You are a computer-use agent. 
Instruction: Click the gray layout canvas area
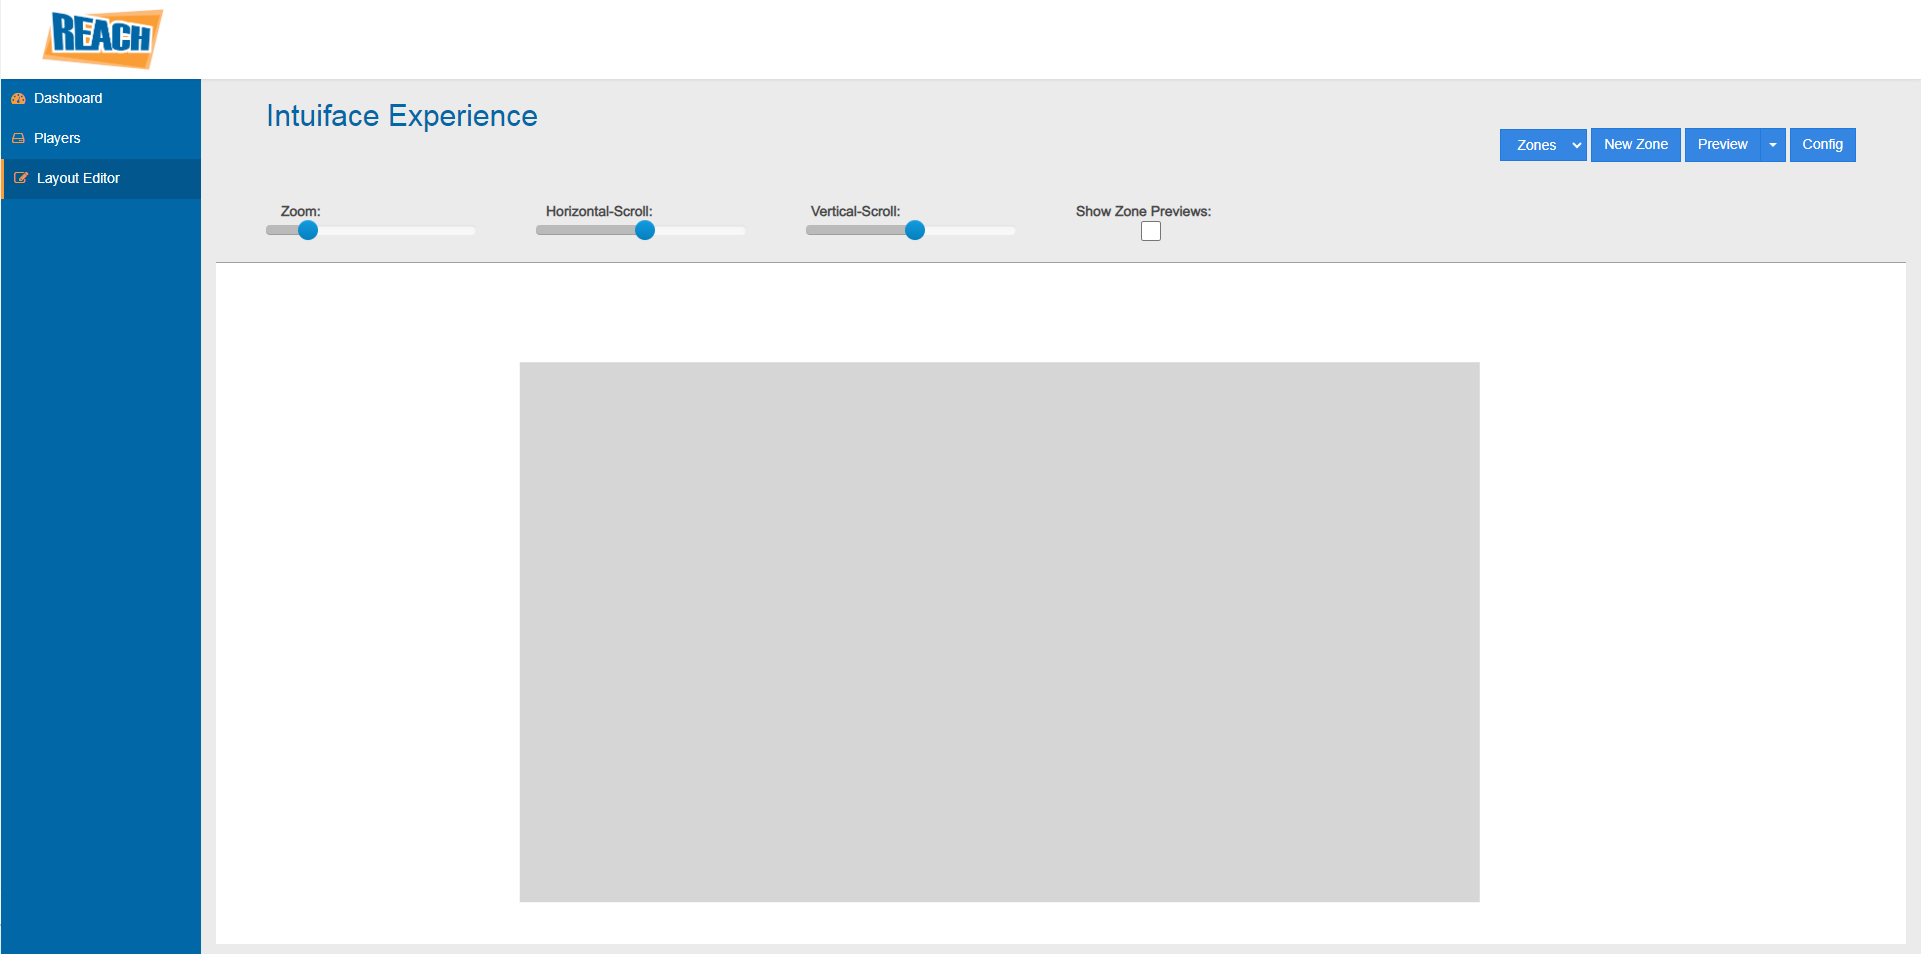pyautogui.click(x=998, y=630)
